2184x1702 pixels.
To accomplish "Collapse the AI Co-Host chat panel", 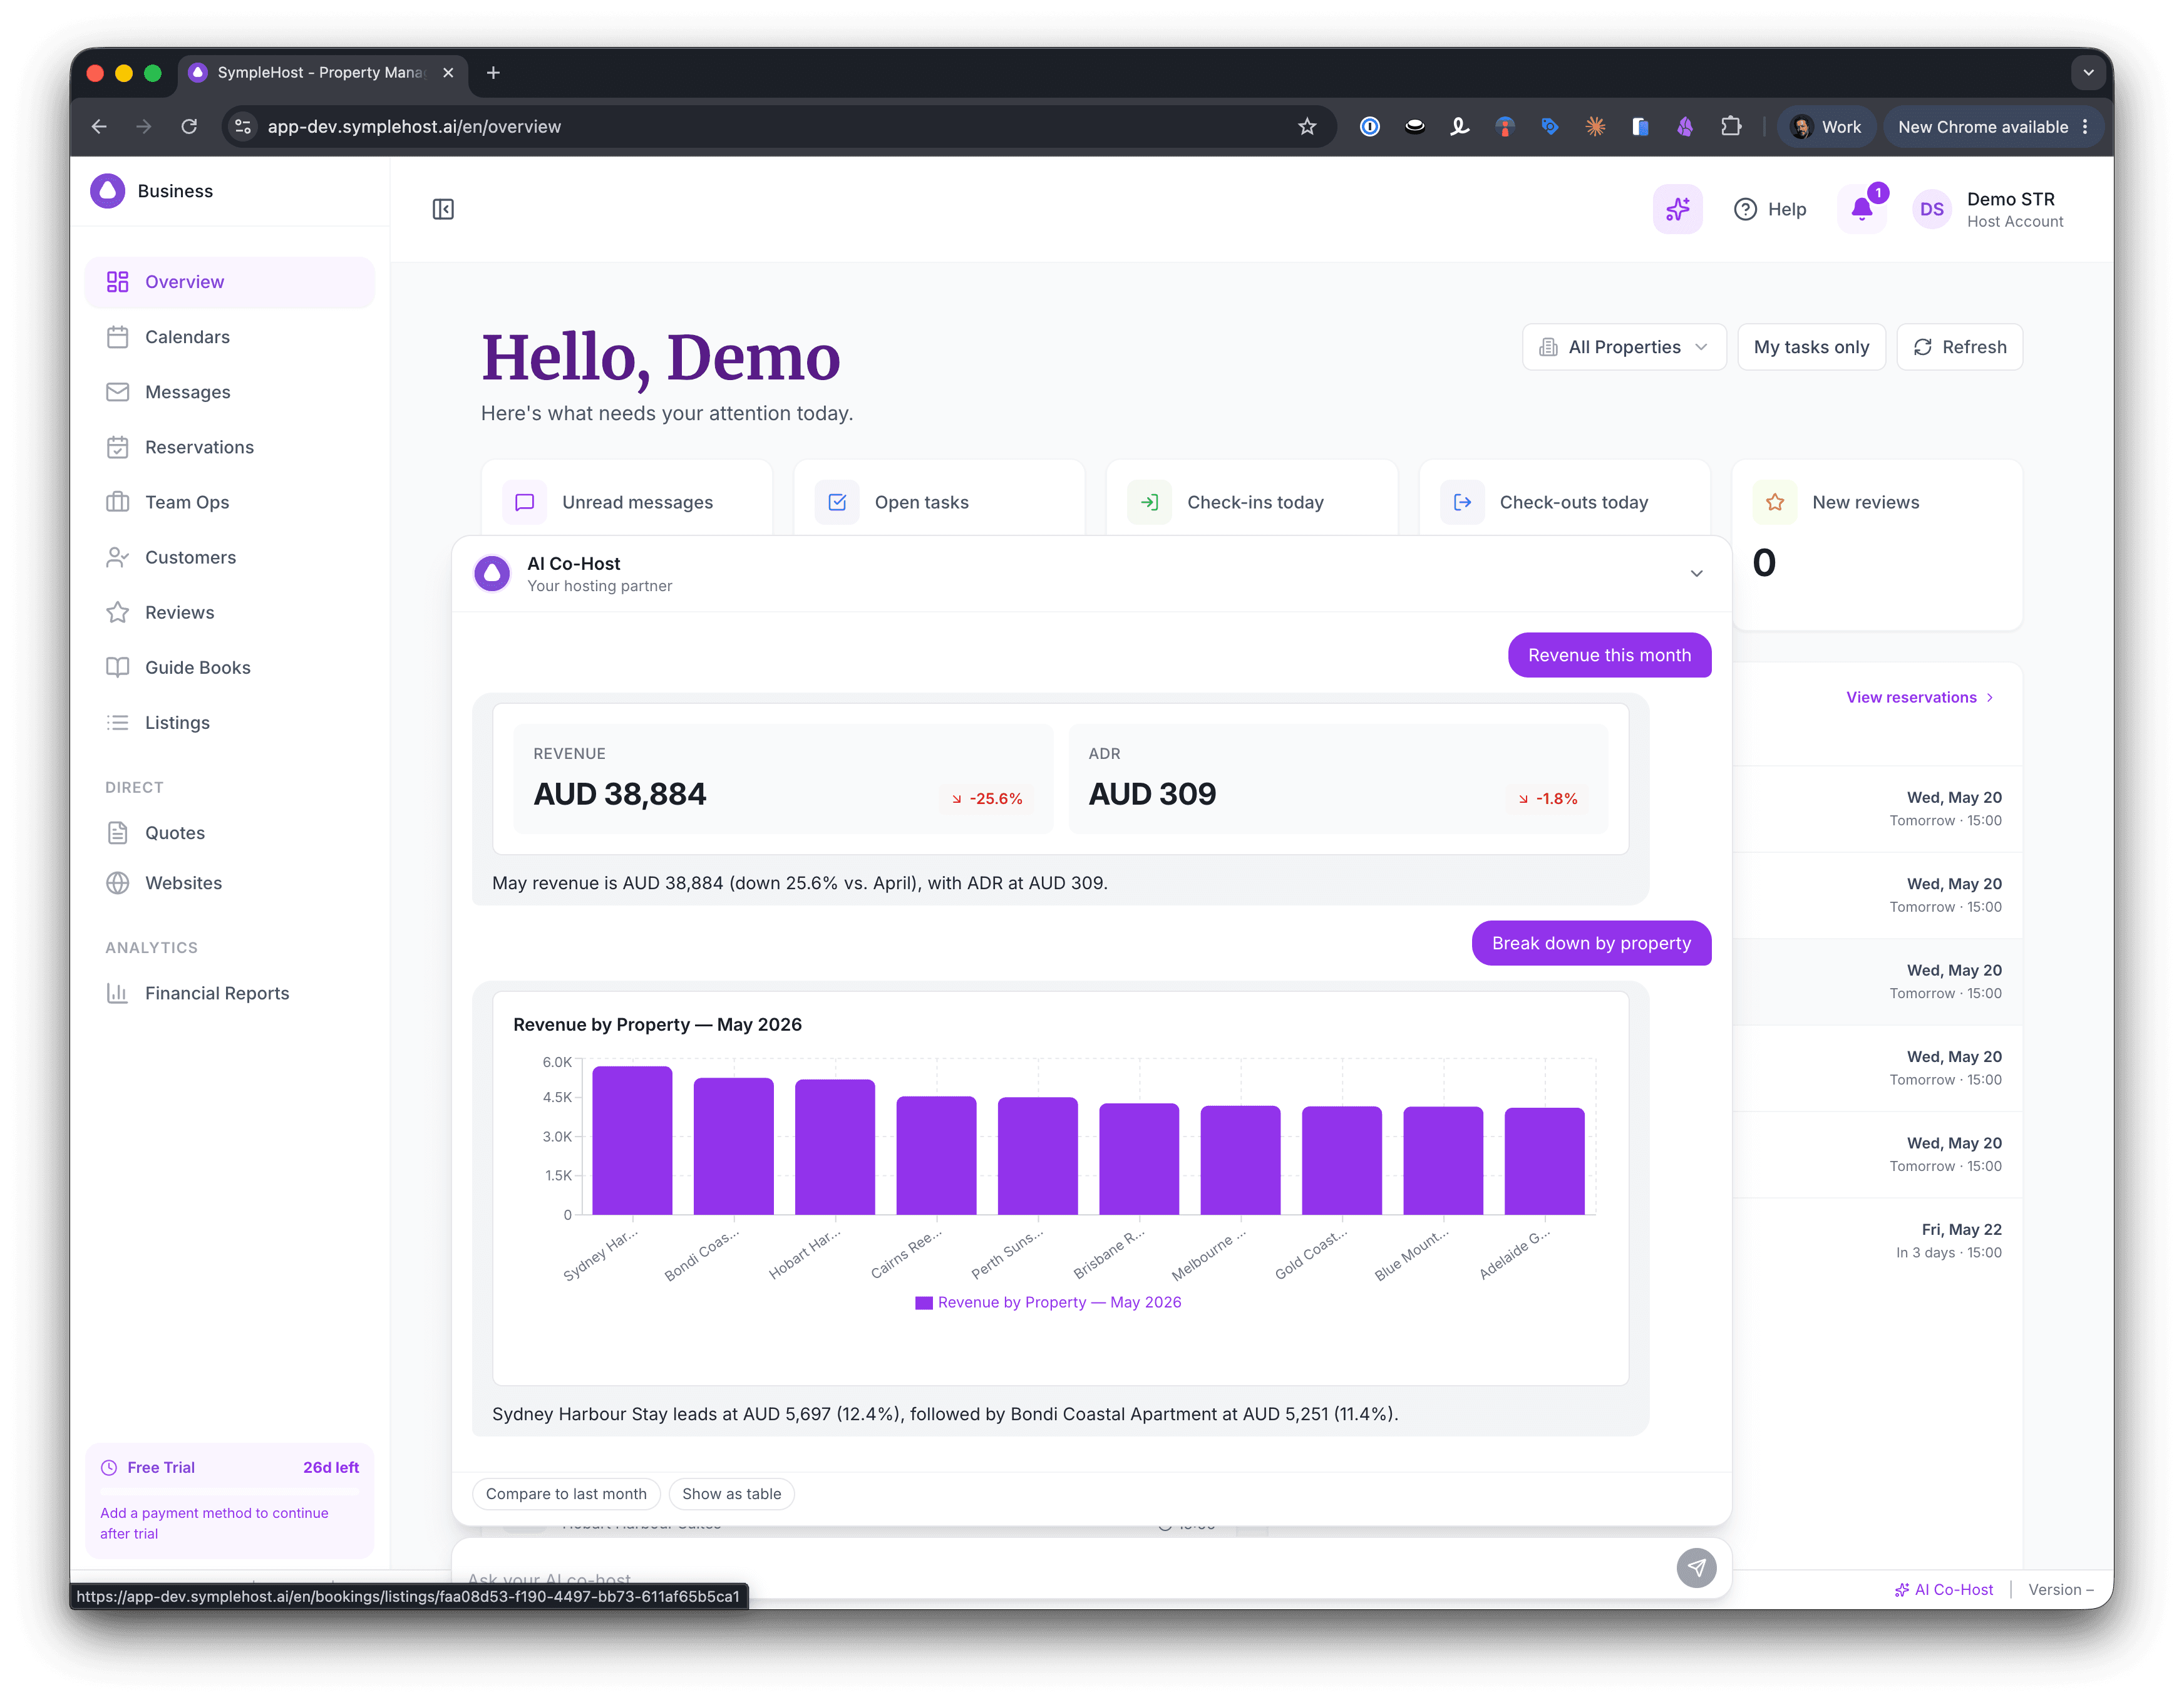I will pos(1697,574).
